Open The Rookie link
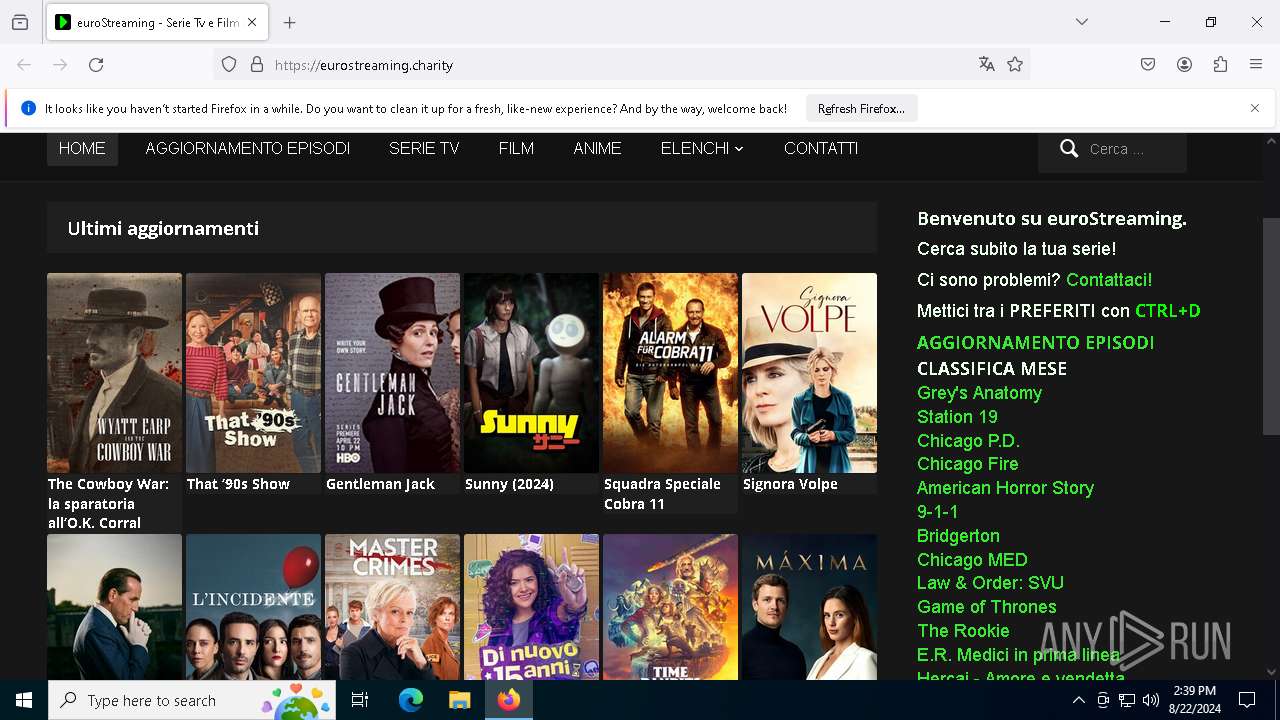This screenshot has height=720, width=1280. pos(963,631)
